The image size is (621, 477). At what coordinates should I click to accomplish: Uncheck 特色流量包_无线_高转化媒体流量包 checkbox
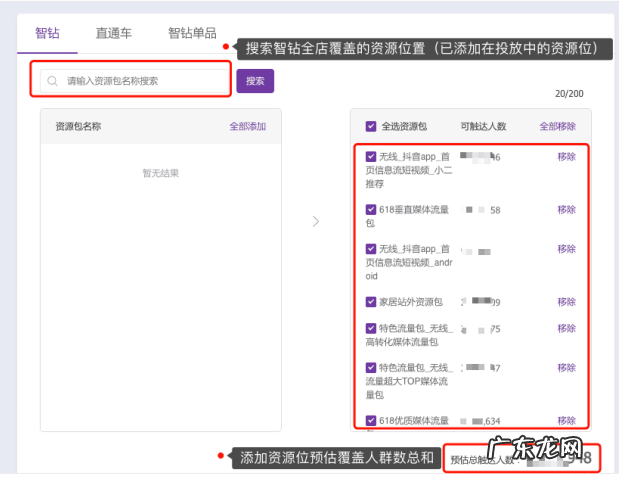[371, 328]
